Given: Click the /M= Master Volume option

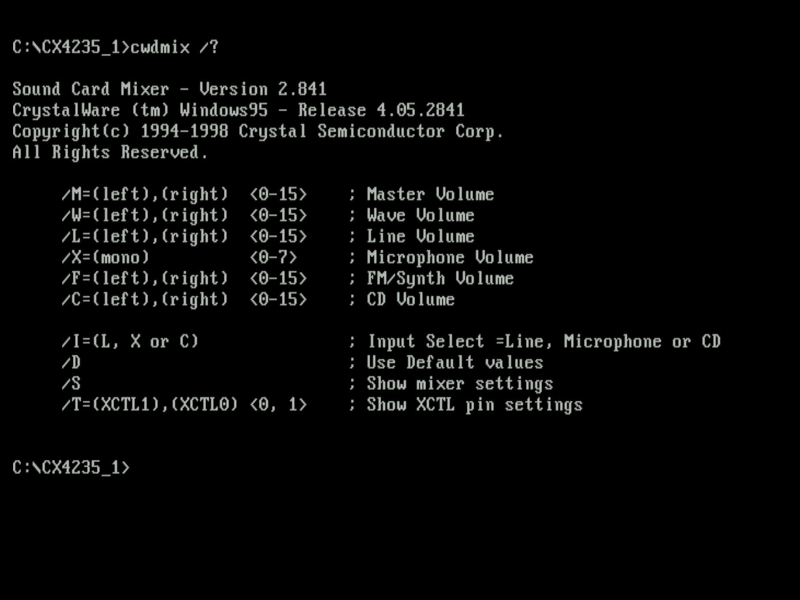Looking at the screenshot, I should 144,194.
